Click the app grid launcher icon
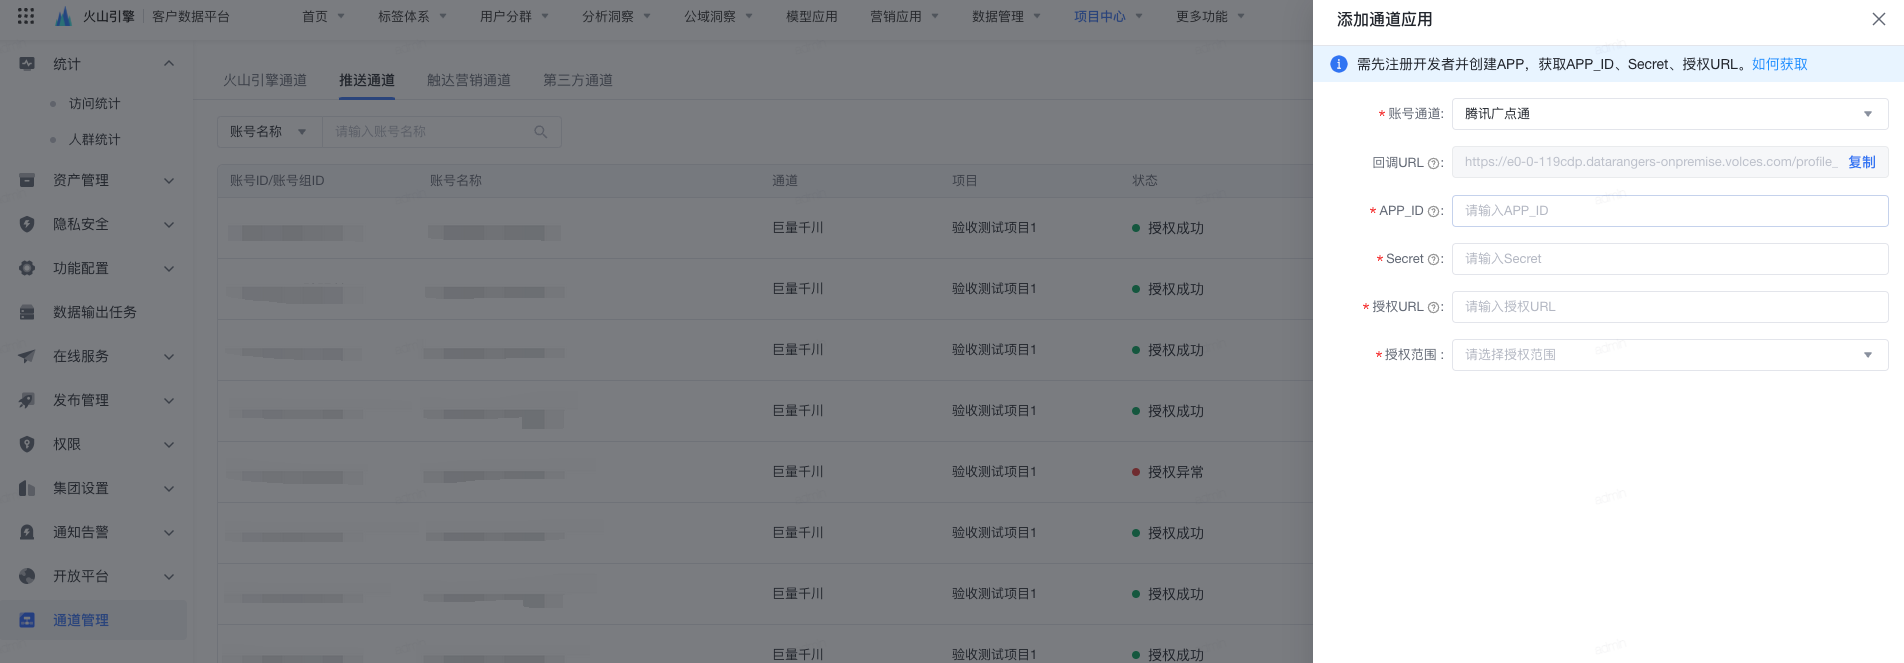 tap(26, 16)
